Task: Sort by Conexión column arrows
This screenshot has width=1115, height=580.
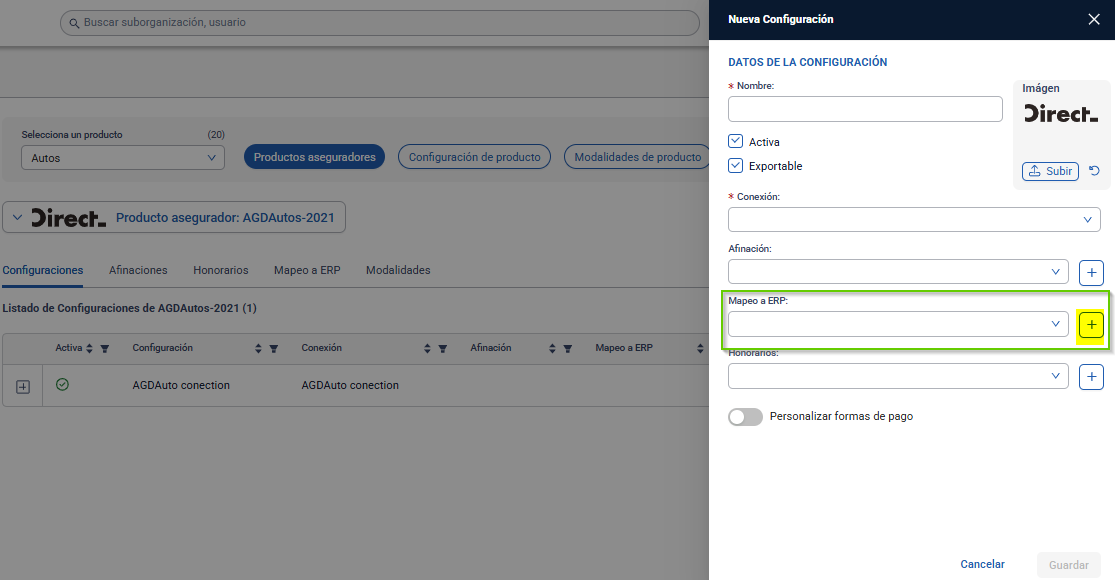Action: (x=427, y=348)
